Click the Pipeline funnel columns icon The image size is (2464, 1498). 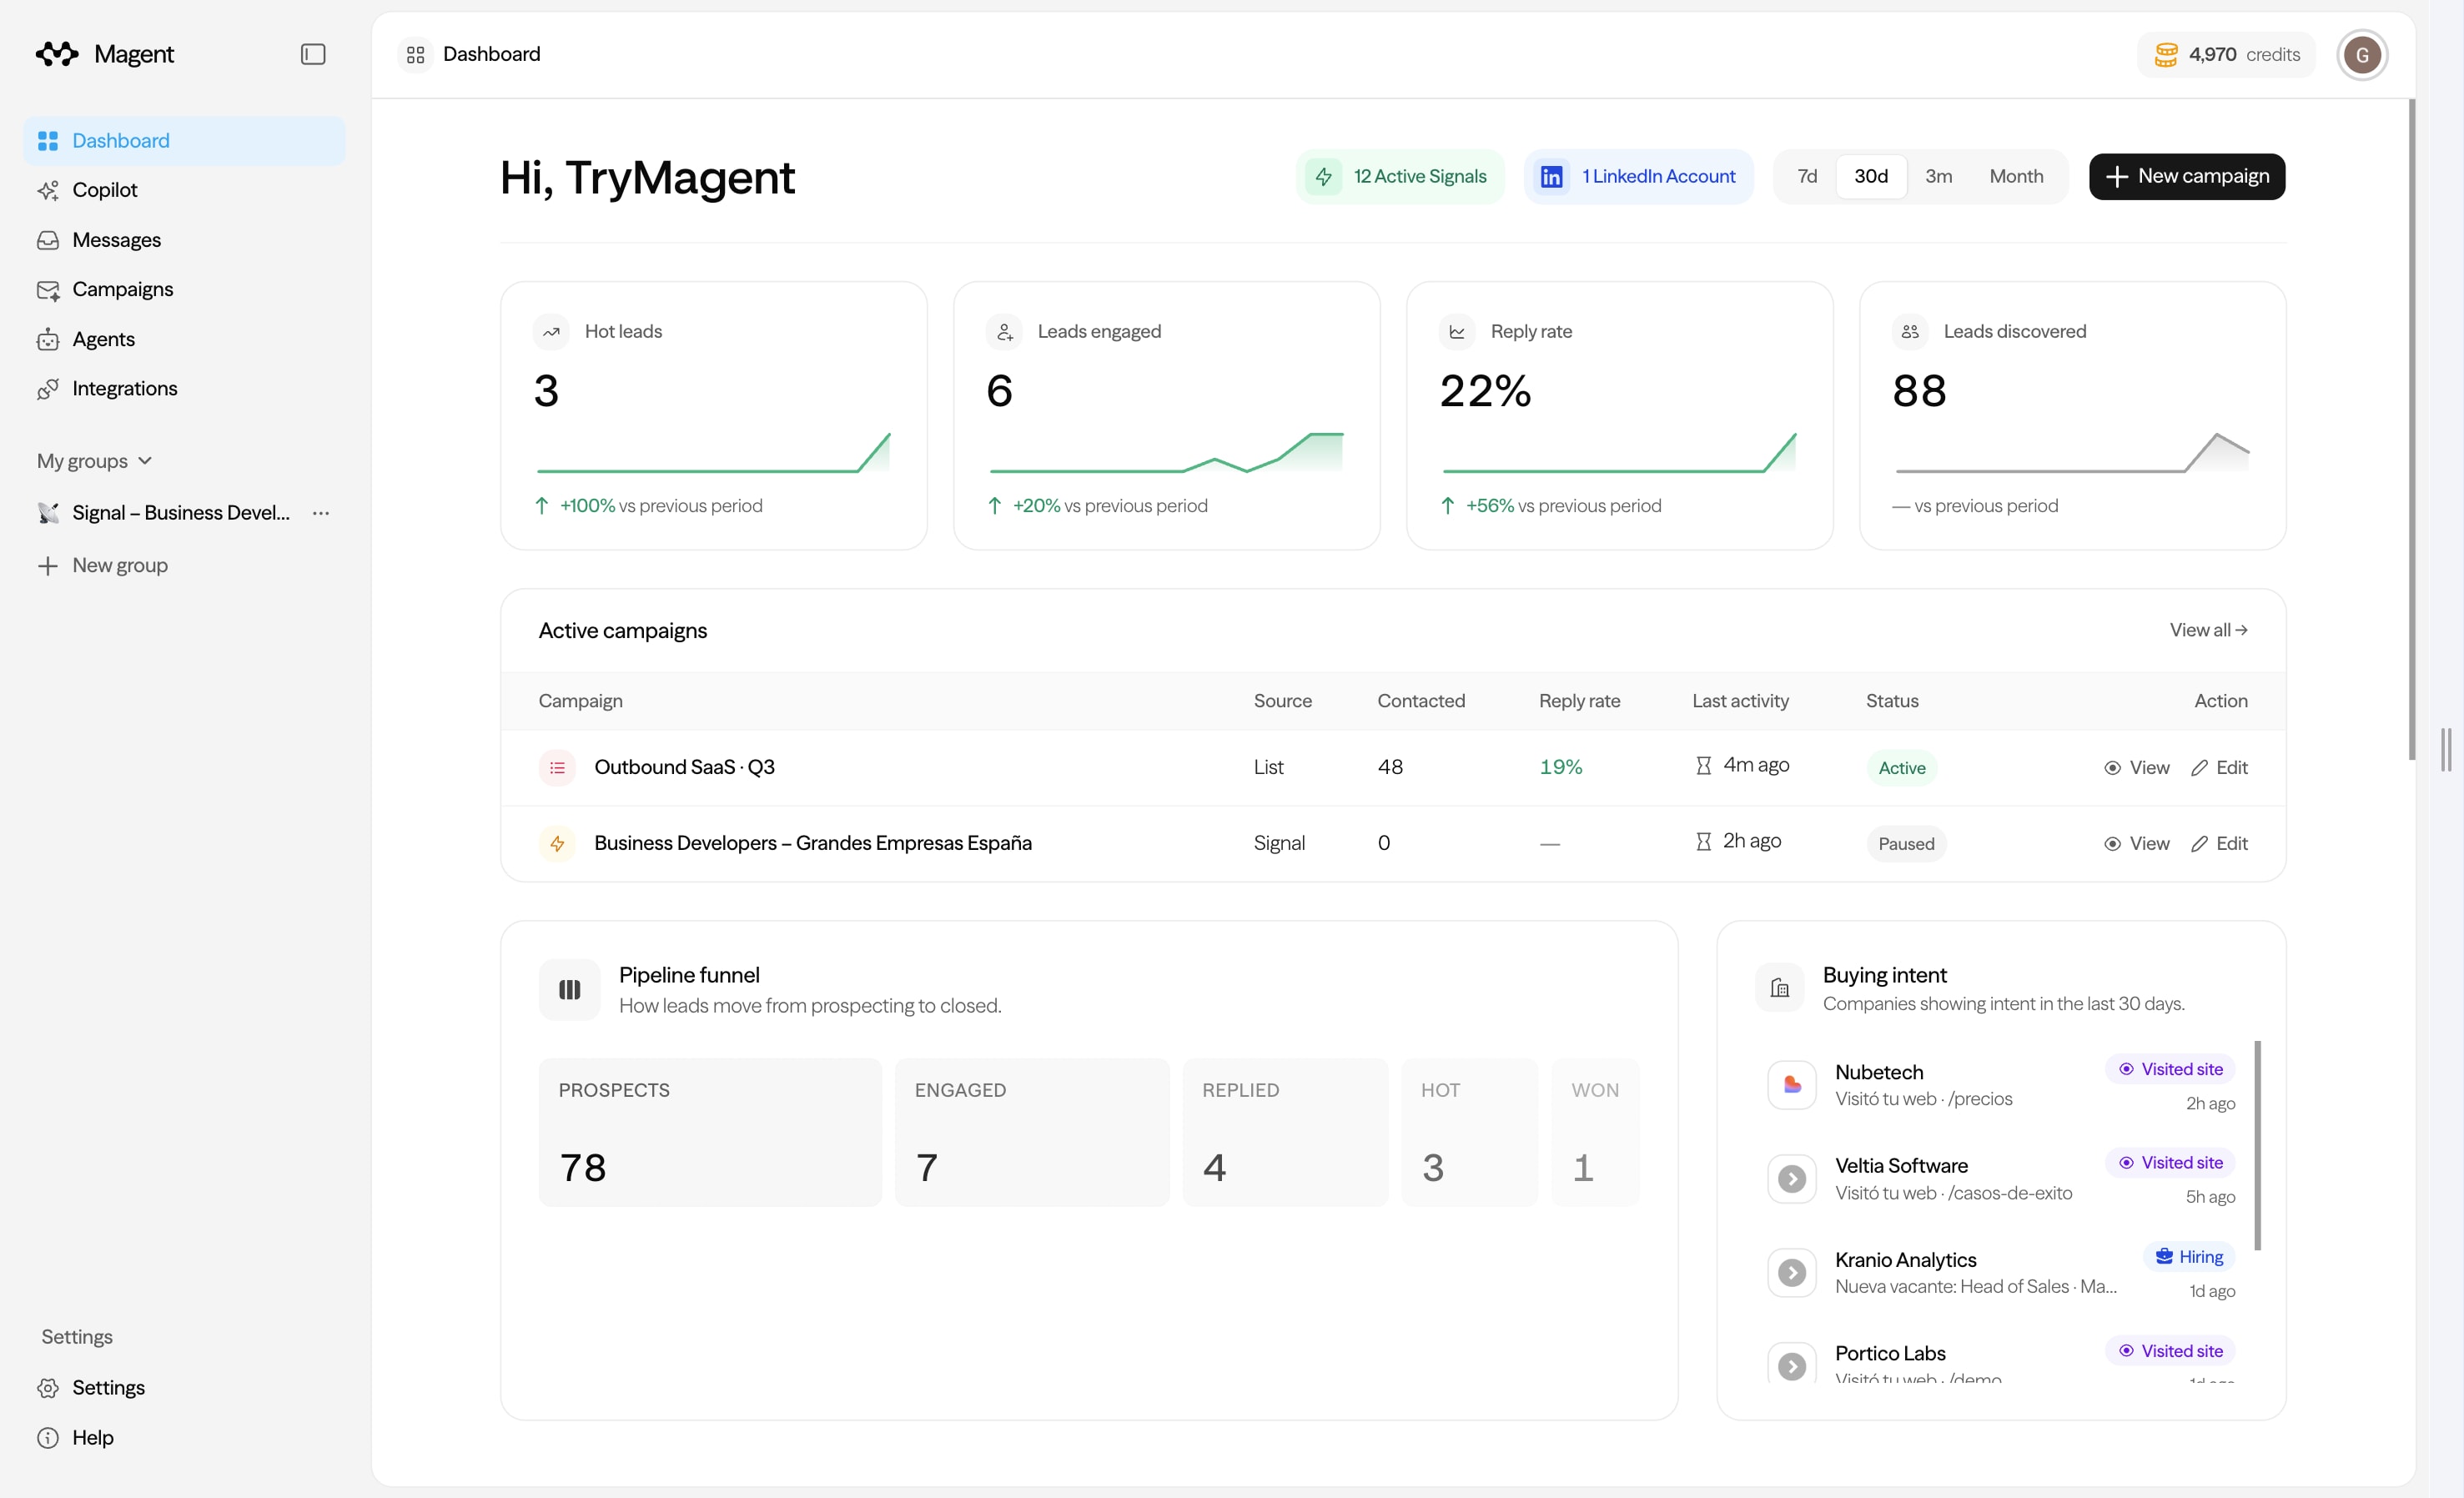pos(569,989)
